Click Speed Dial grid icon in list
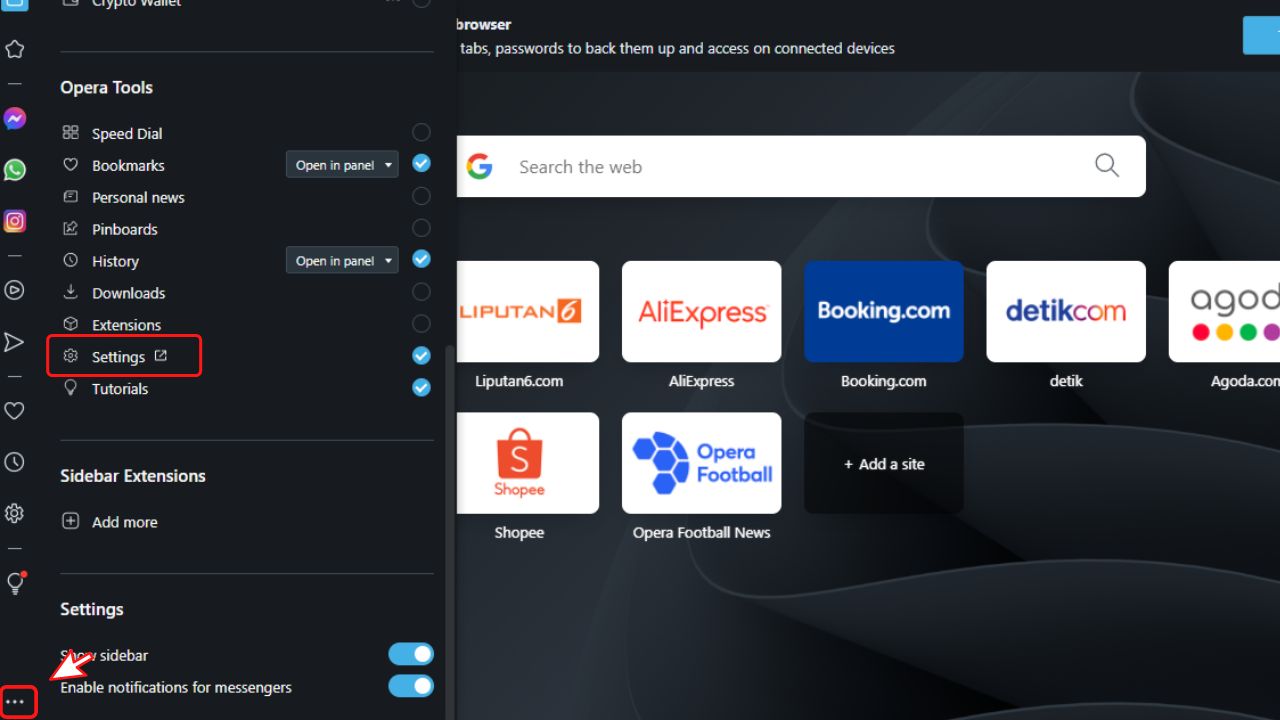Viewport: 1280px width, 720px height. [70, 133]
